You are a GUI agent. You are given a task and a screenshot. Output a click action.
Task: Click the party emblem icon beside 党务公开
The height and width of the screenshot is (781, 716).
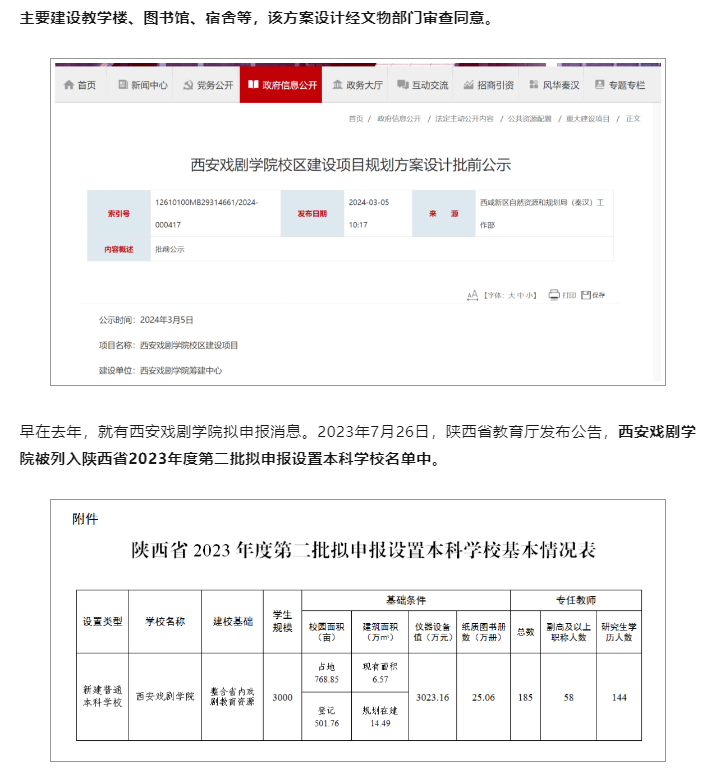point(188,85)
